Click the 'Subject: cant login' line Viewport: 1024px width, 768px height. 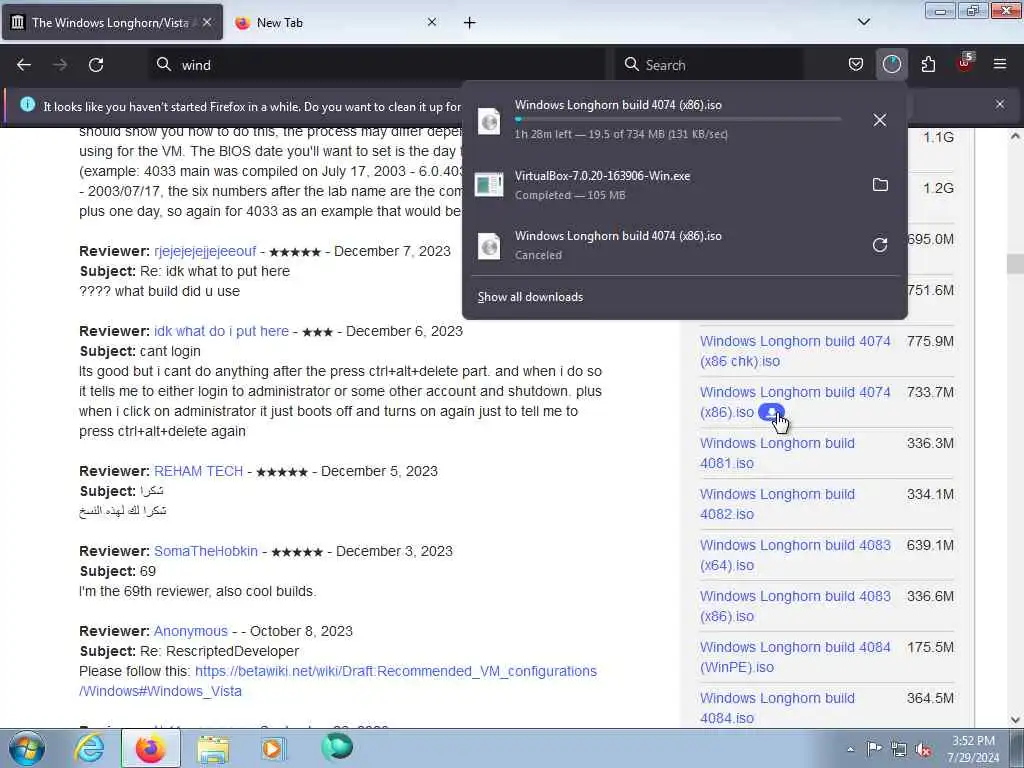coord(140,351)
